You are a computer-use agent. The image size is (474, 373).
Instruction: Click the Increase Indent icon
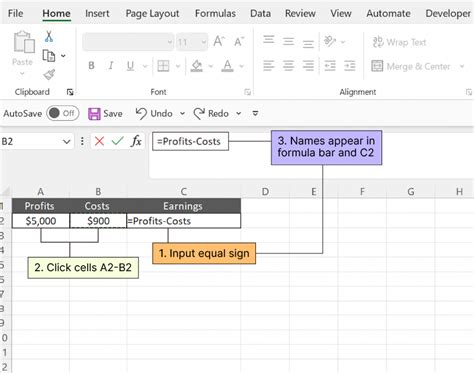(x=350, y=66)
